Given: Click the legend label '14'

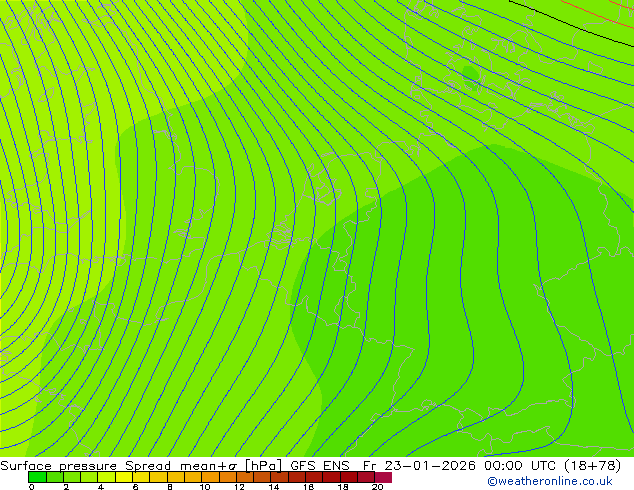Looking at the screenshot, I should [x=274, y=487].
